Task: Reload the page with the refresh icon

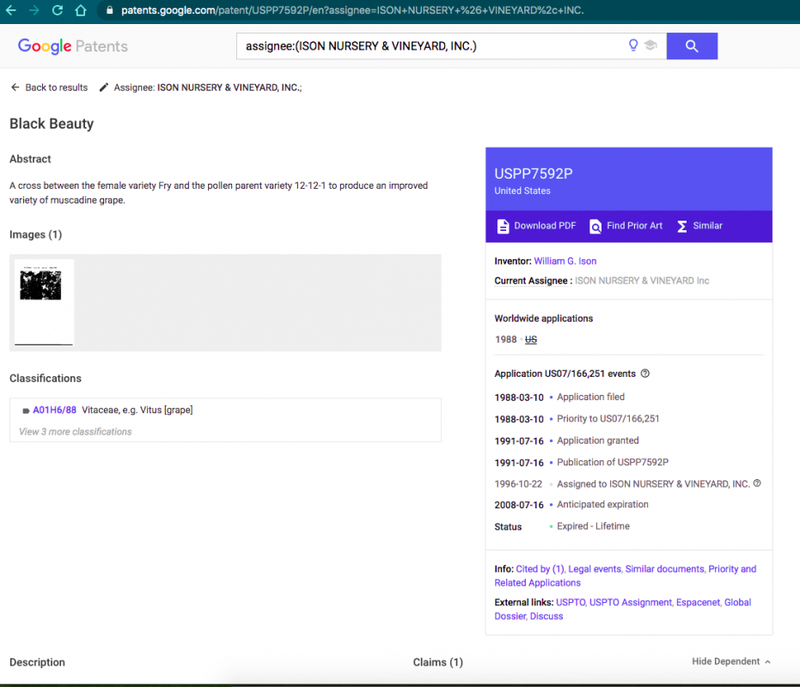Action: tap(57, 10)
